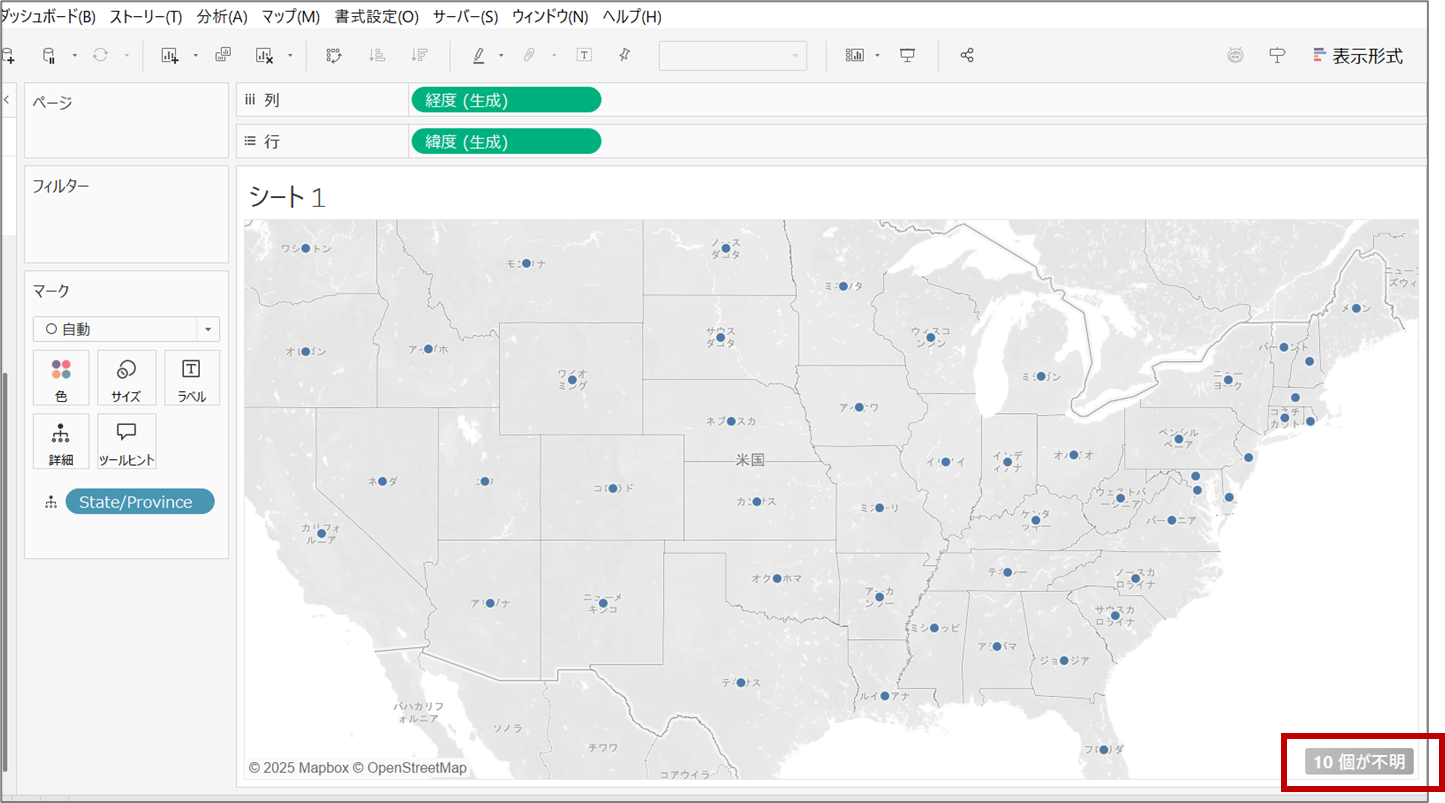The image size is (1445, 803).
Task: Click the pause auto updates data icon
Action: point(48,56)
